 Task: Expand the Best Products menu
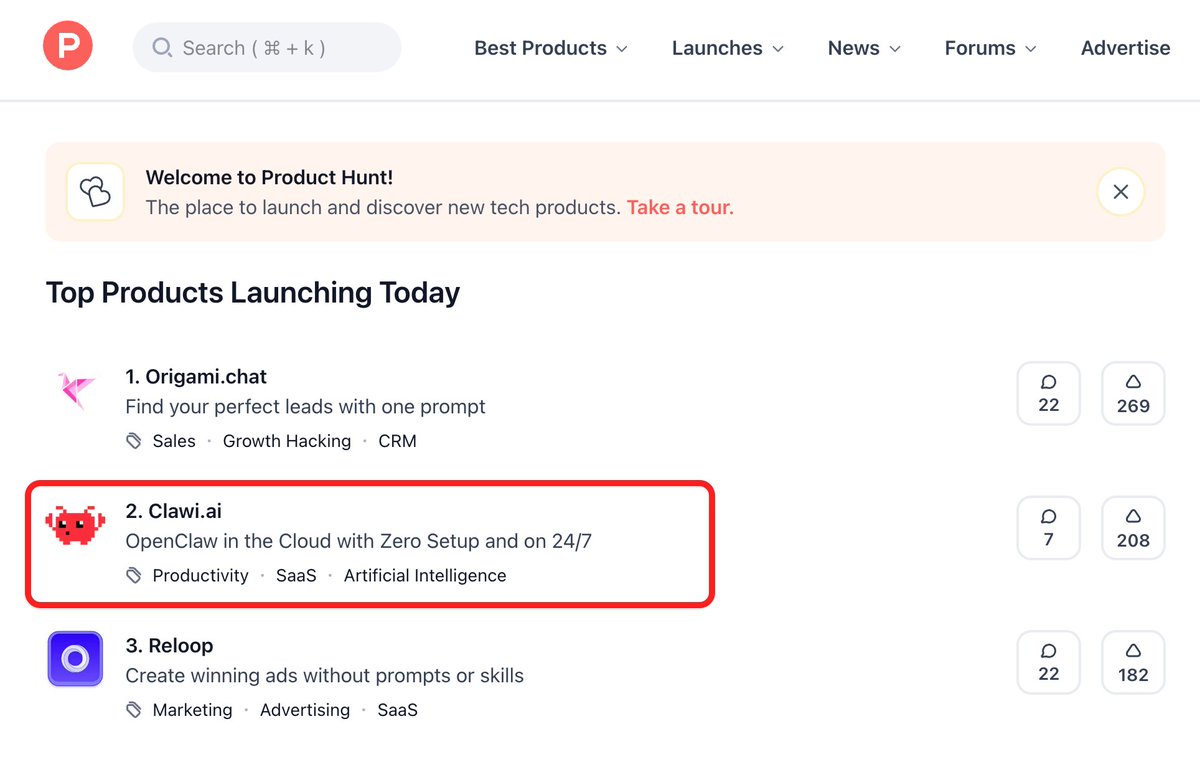[x=551, y=48]
